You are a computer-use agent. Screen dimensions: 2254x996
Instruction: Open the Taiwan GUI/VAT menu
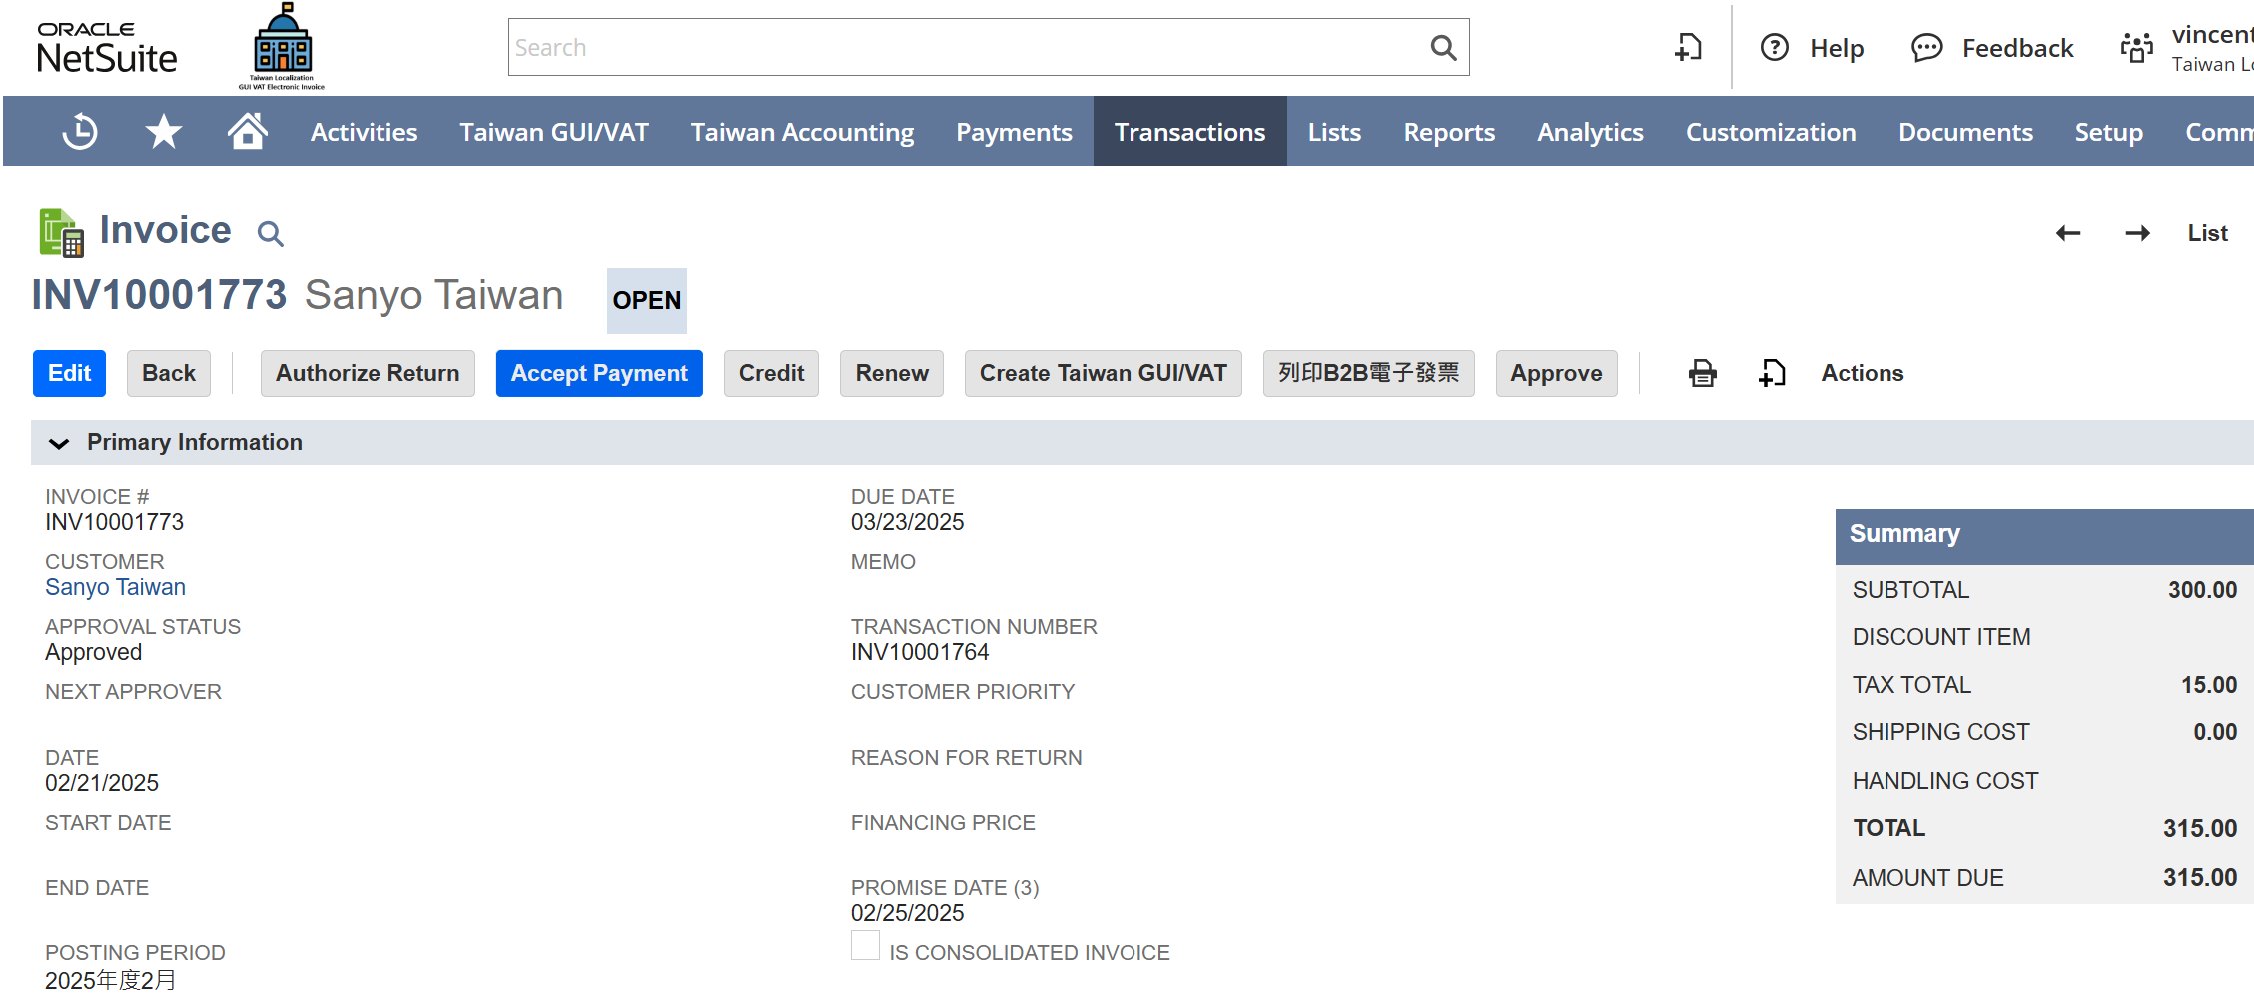(553, 132)
